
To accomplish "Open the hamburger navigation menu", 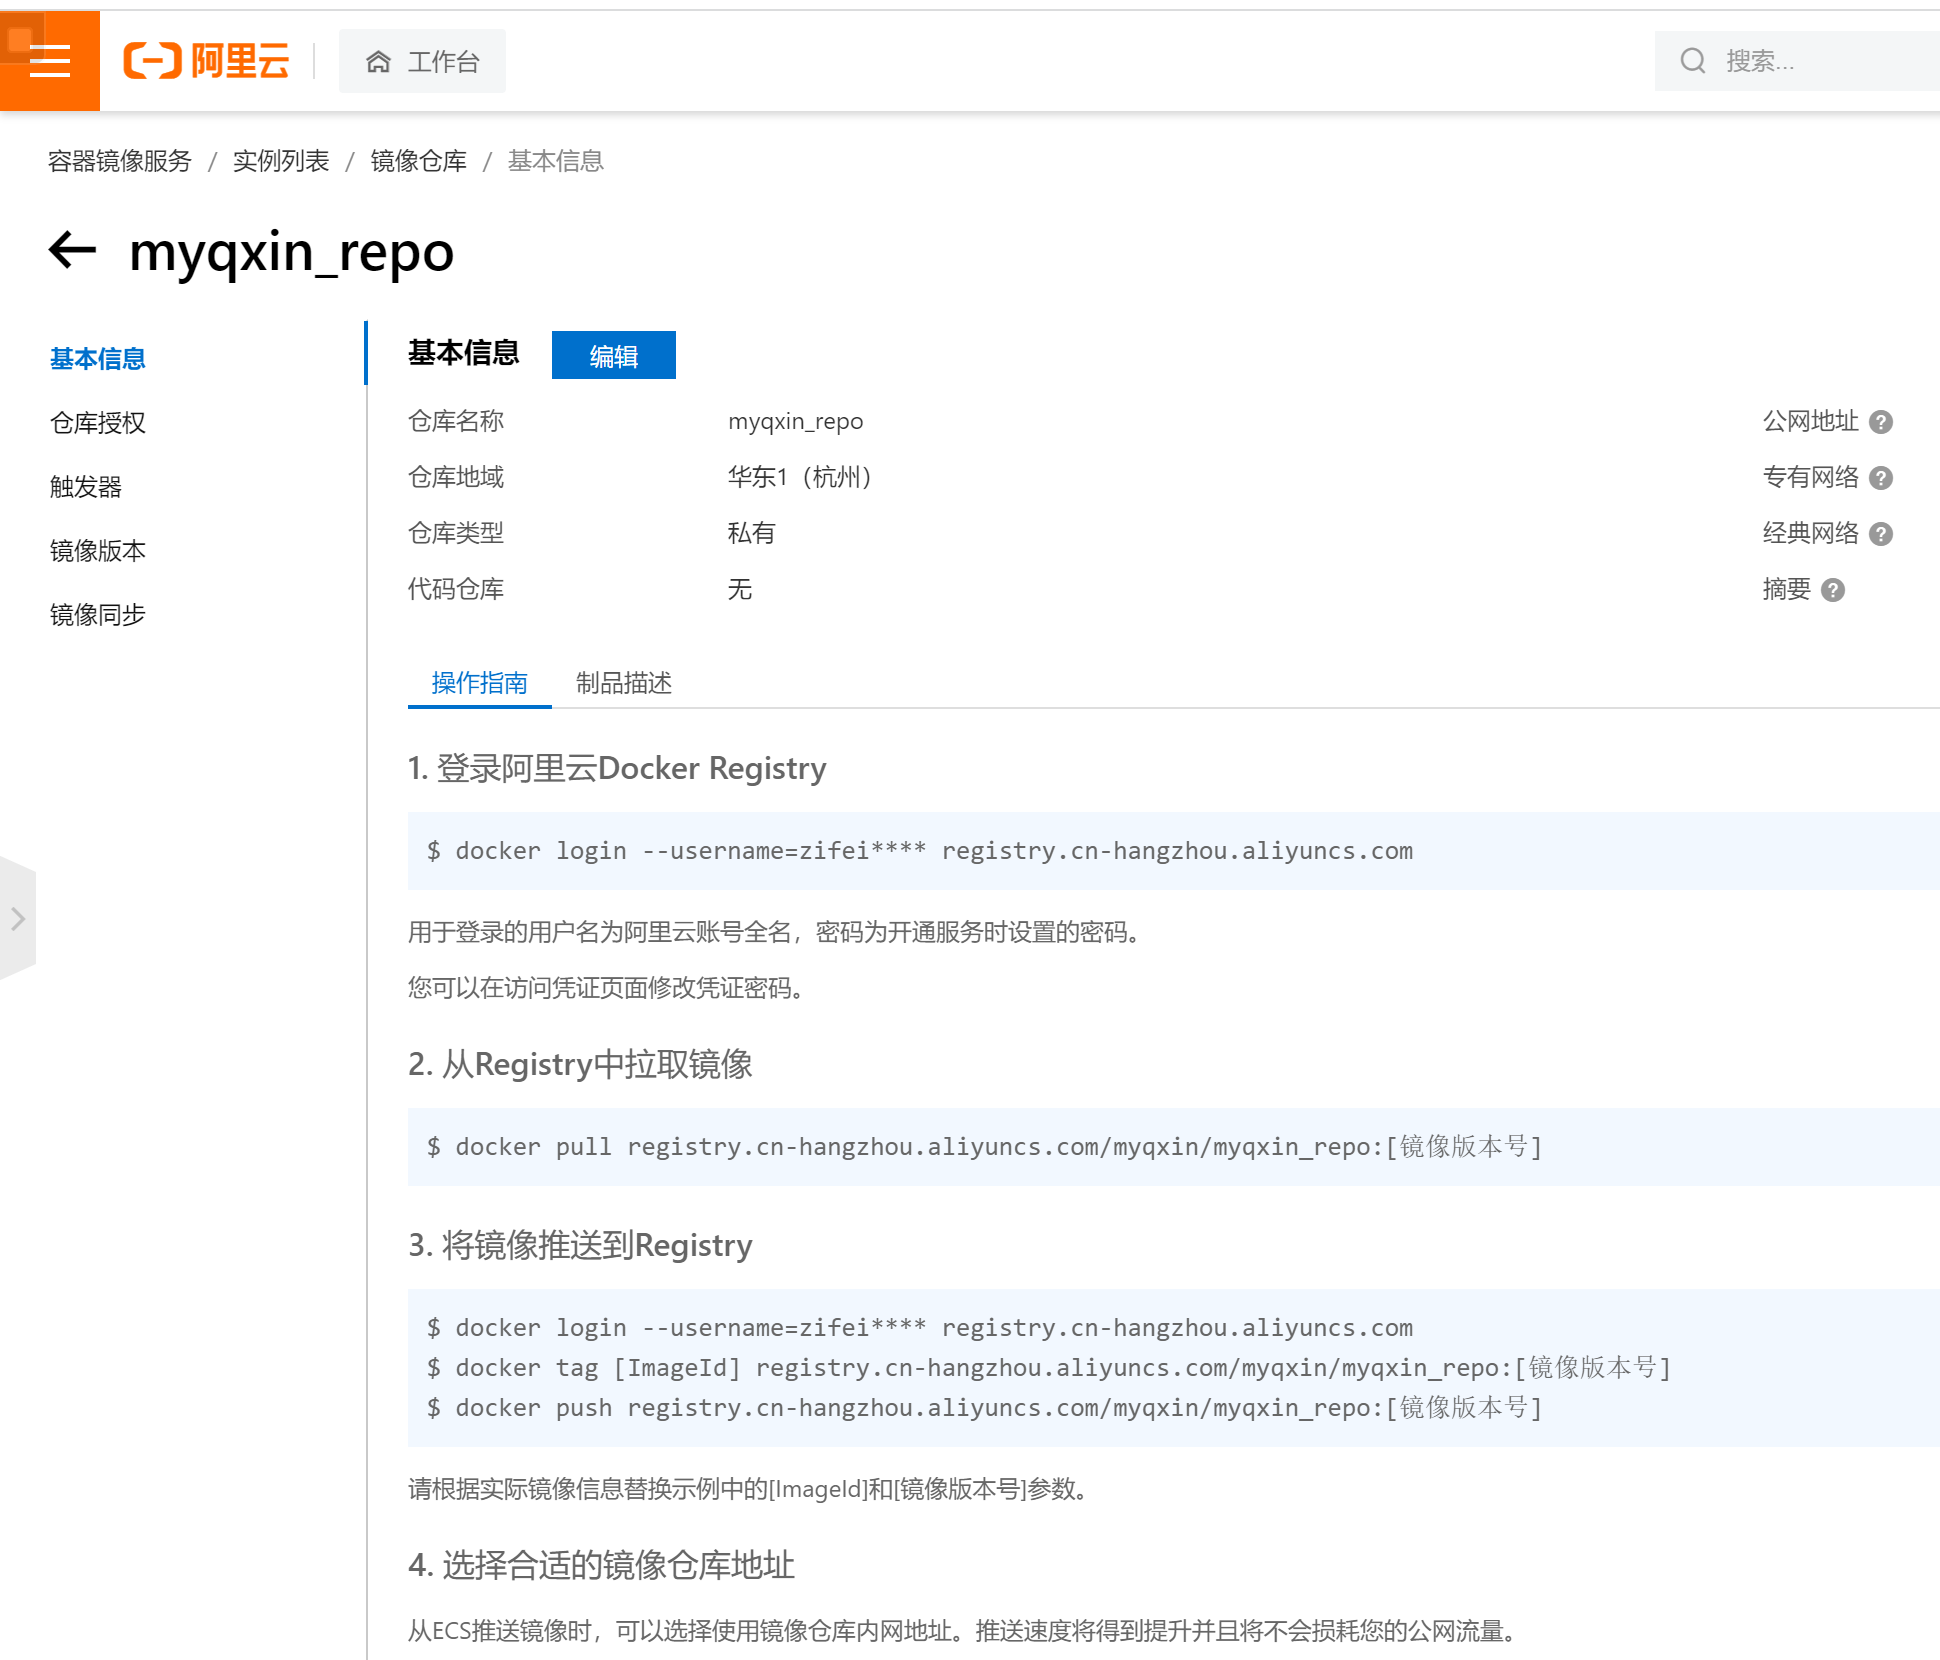I will tap(49, 61).
